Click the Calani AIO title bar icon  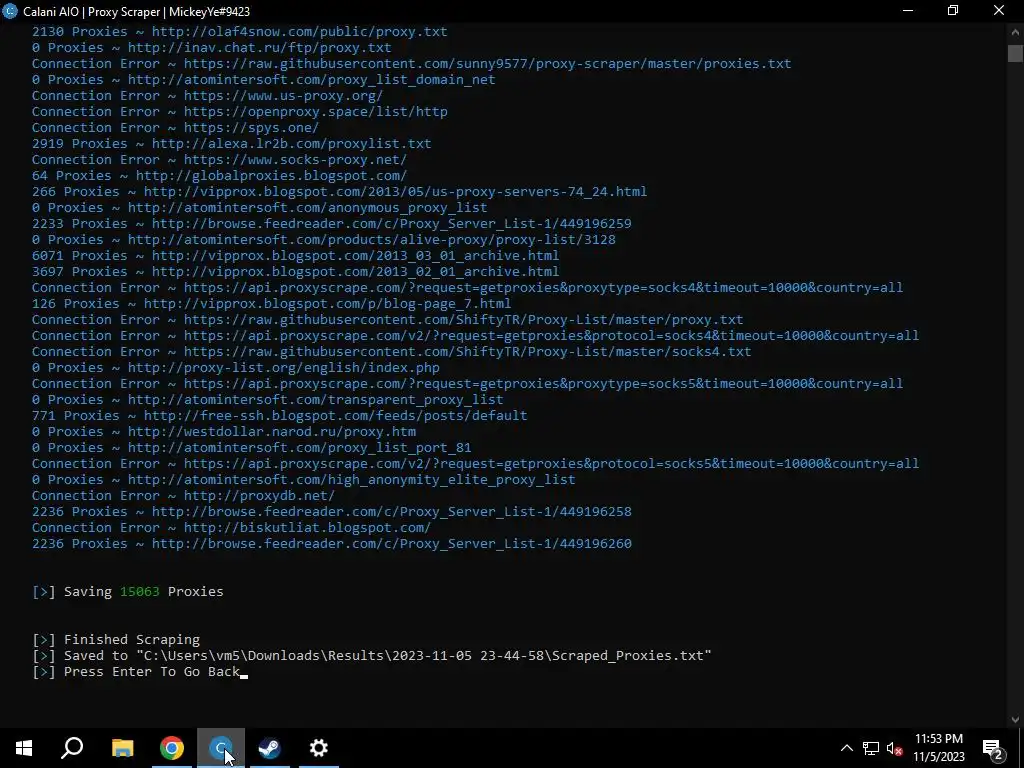point(10,11)
